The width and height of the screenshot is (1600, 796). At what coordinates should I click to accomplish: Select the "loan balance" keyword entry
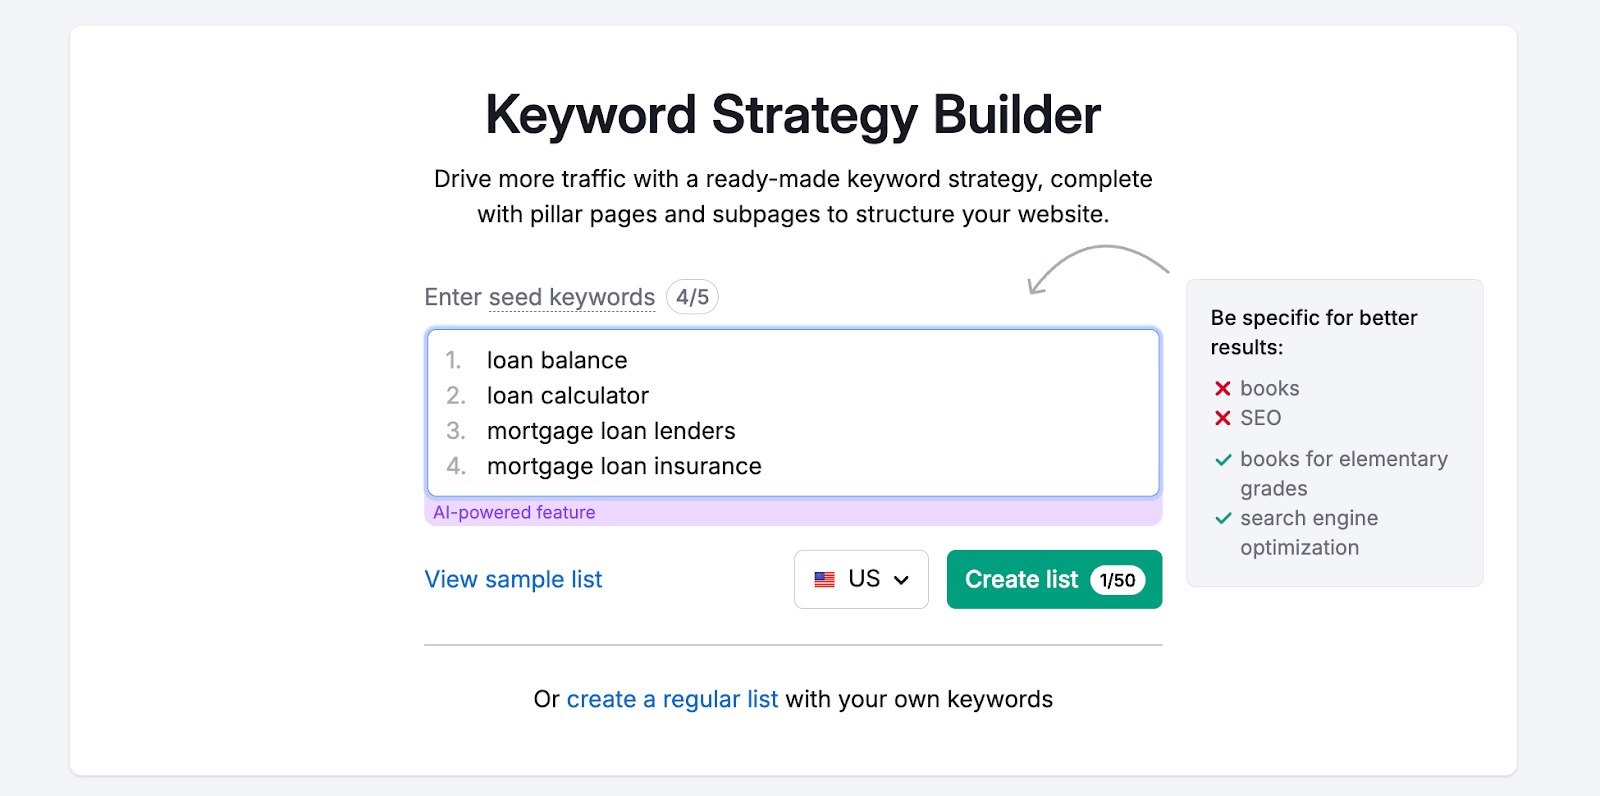click(x=556, y=360)
